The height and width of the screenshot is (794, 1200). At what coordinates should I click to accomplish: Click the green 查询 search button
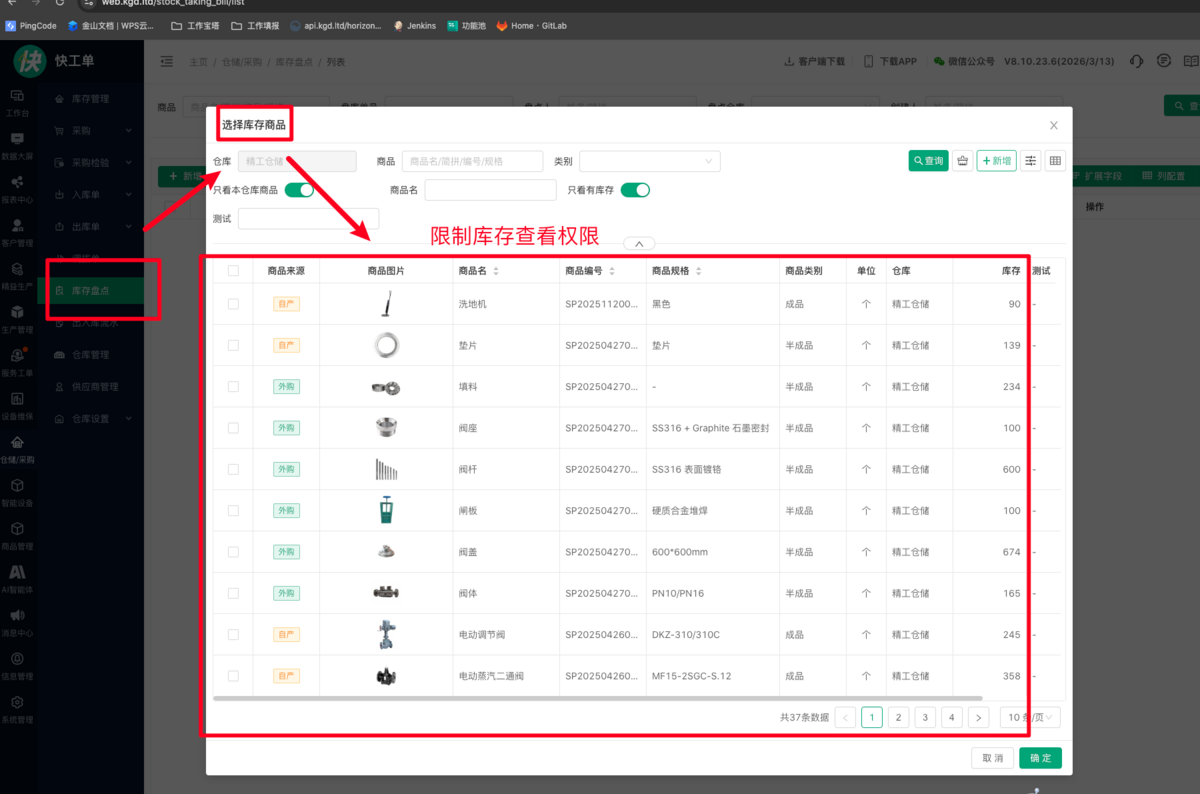coord(928,161)
